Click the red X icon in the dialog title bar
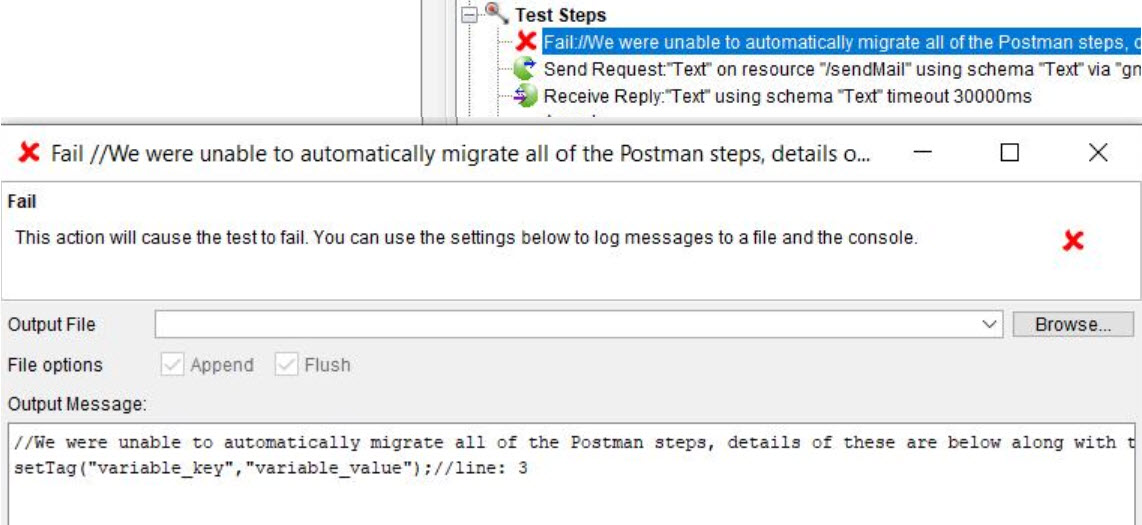Image resolution: width=1142 pixels, height=525 pixels. (30, 153)
